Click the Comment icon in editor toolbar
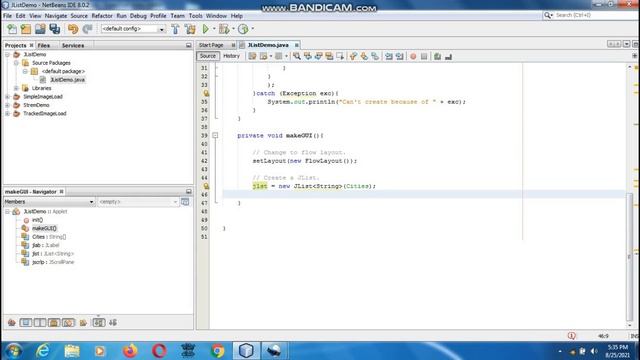This screenshot has width=640, height=360. [437, 56]
